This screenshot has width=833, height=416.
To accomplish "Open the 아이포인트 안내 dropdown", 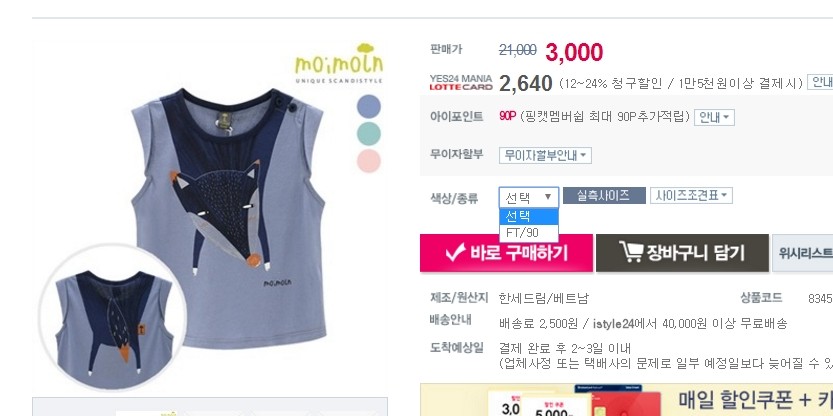I will pyautogui.click(x=714, y=117).
